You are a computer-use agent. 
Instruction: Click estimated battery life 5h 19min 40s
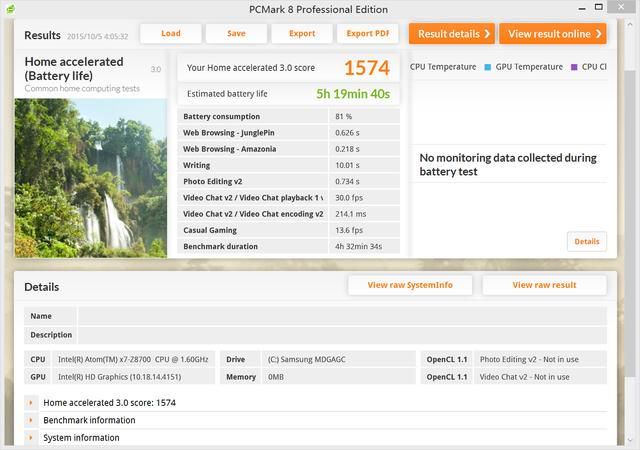point(353,94)
